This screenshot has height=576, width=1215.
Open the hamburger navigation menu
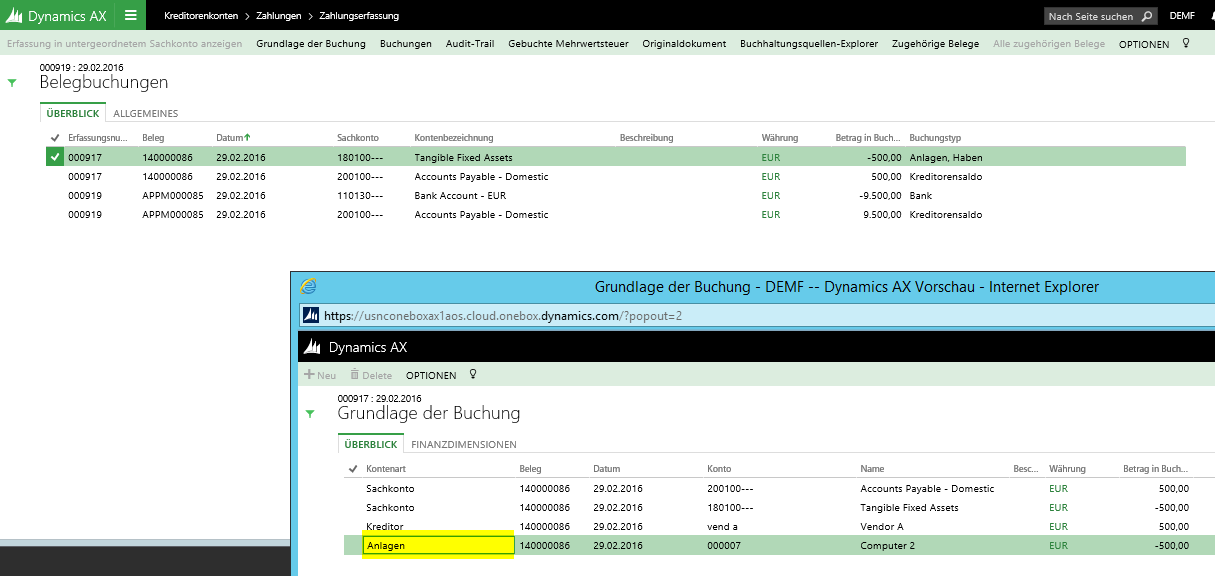130,15
